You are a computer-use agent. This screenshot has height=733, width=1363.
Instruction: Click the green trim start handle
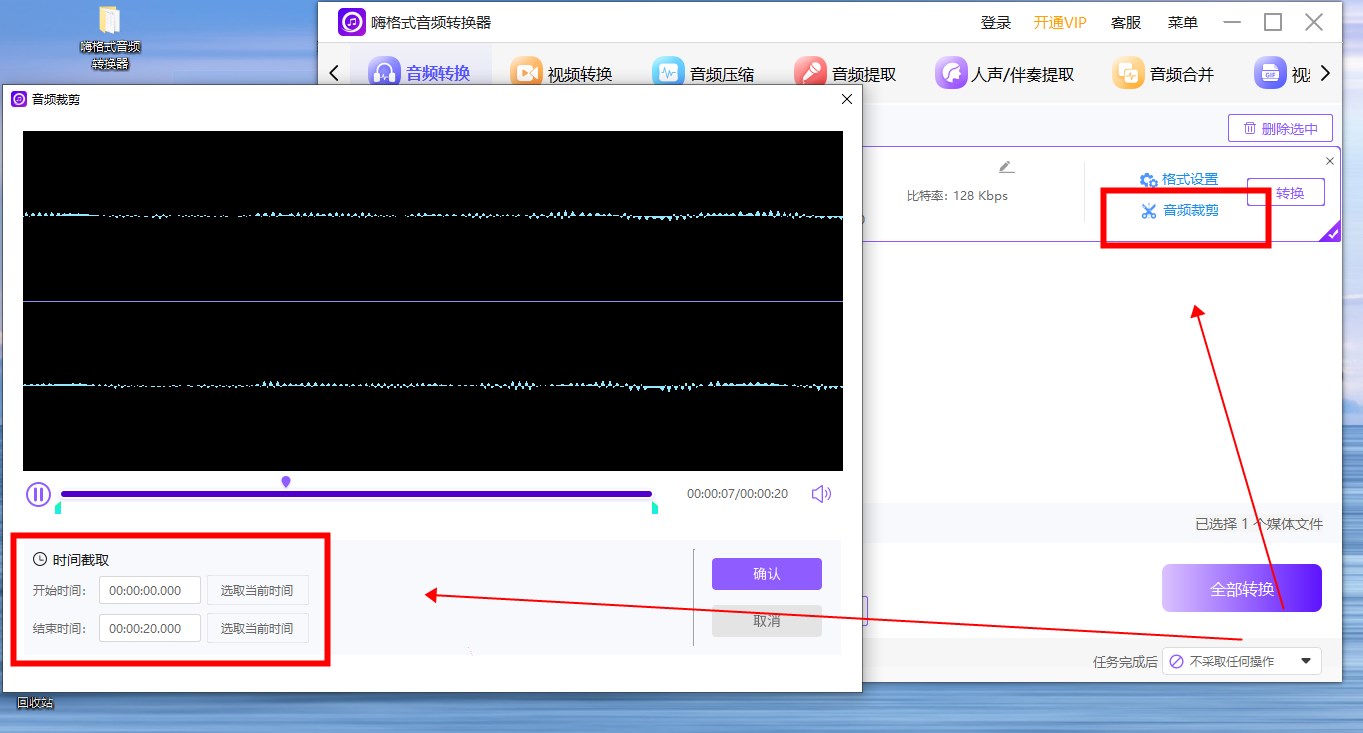(x=58, y=508)
